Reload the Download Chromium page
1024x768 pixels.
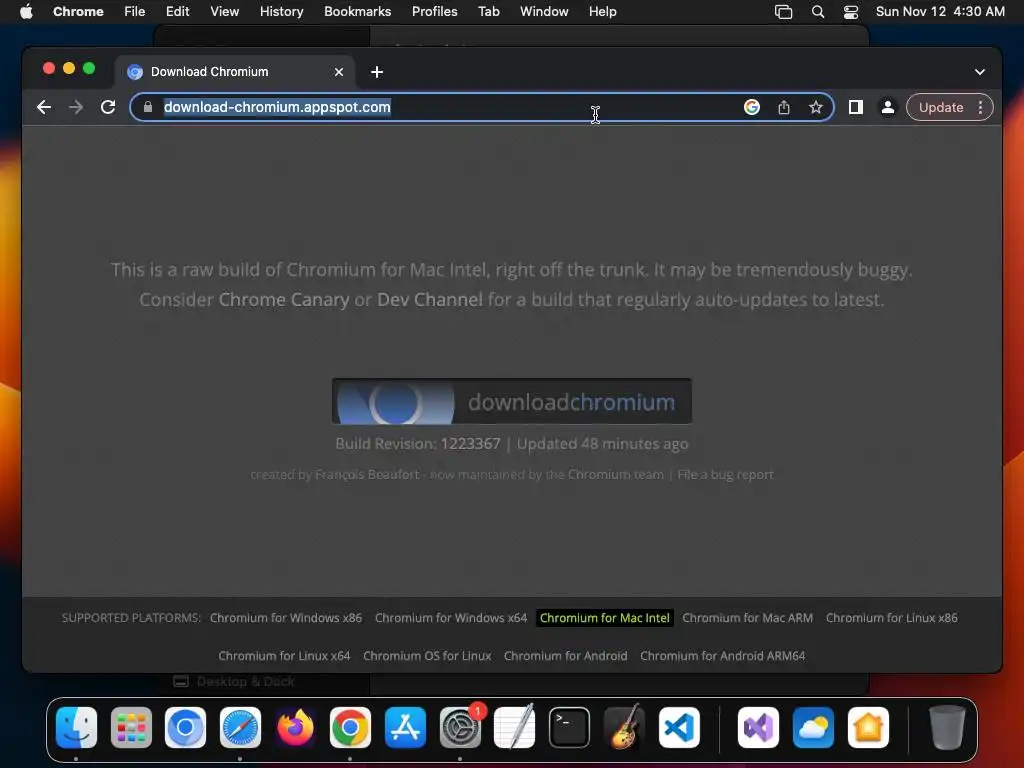coord(108,107)
